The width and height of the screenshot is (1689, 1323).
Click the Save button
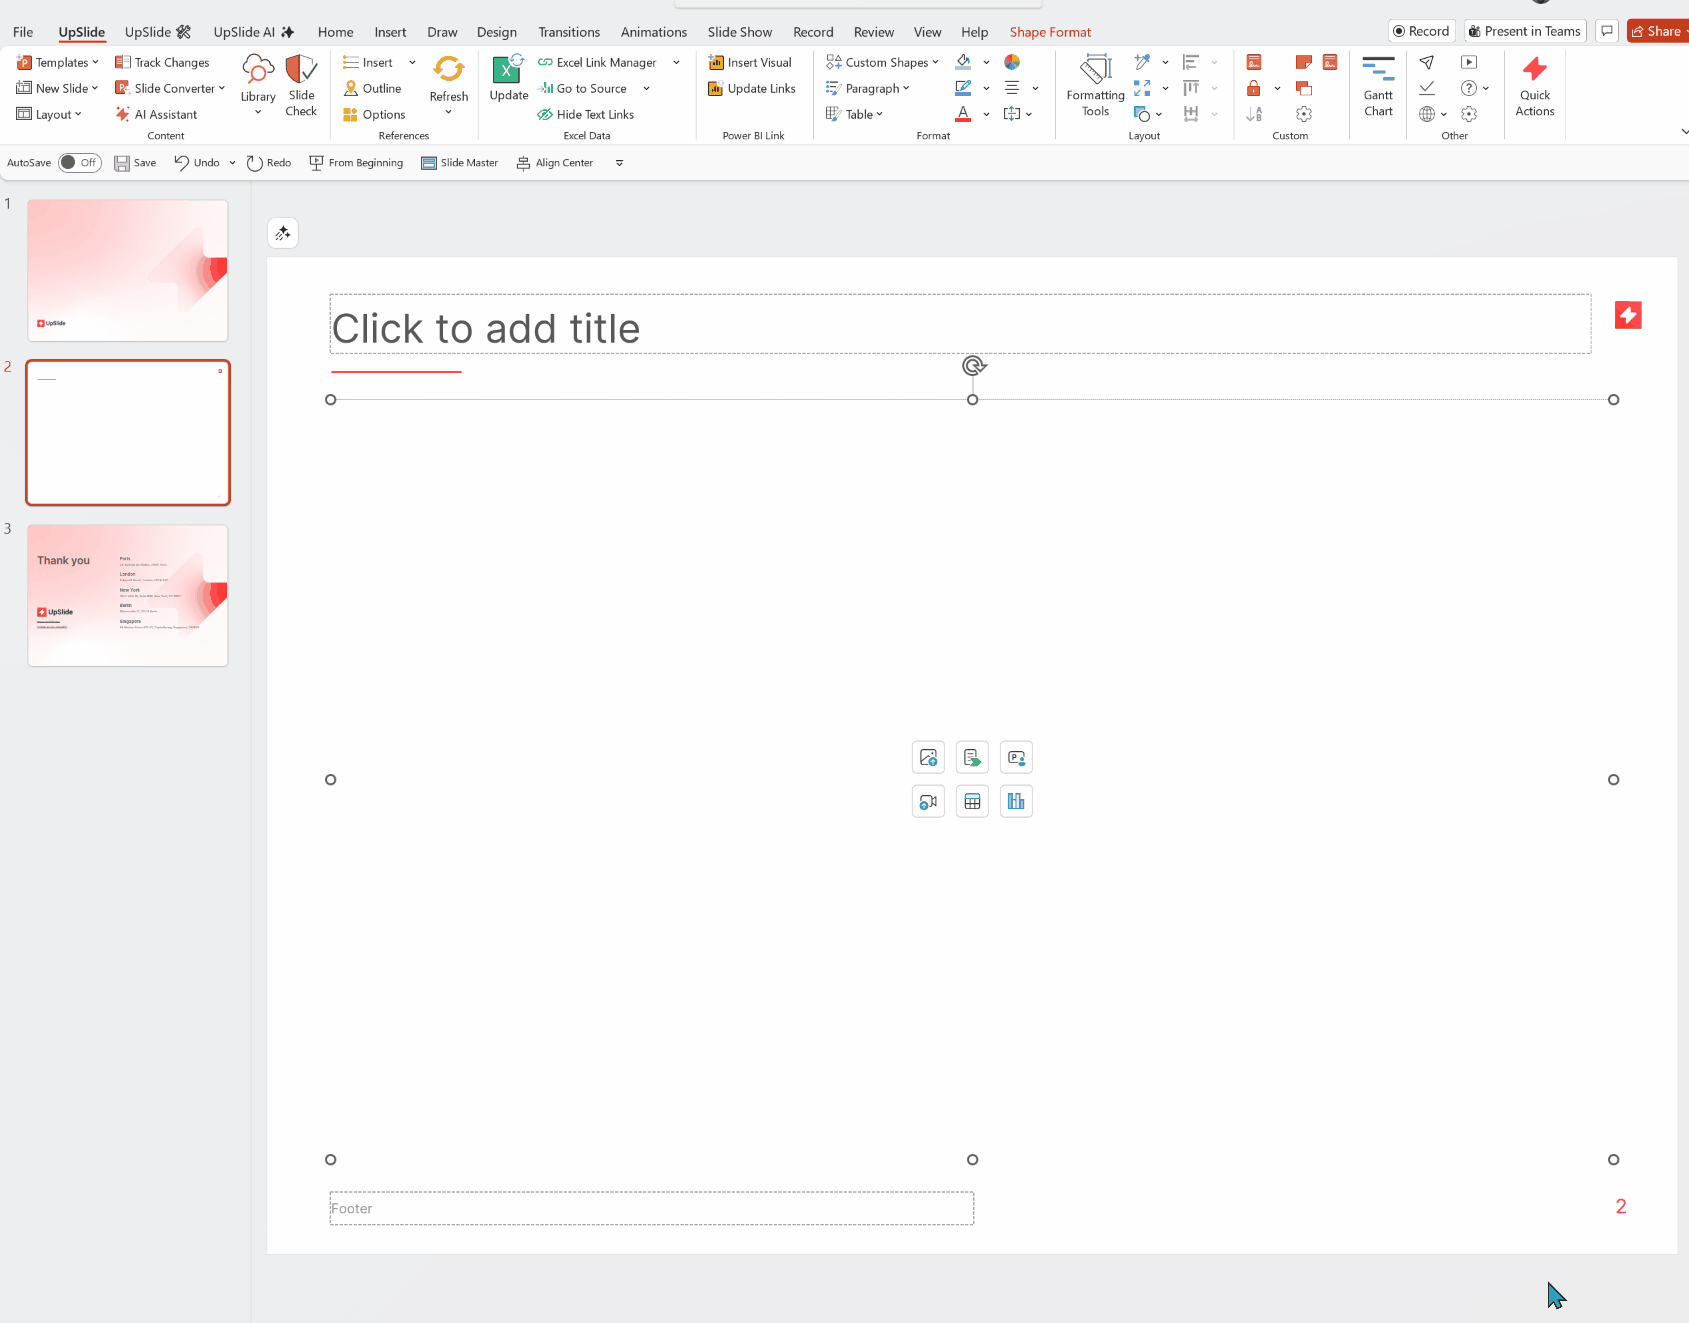135,163
